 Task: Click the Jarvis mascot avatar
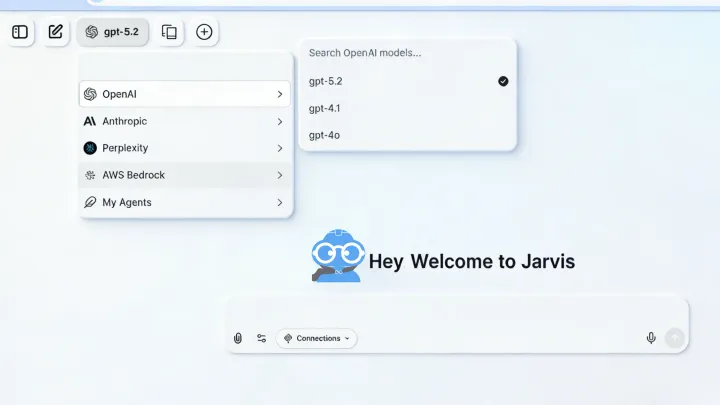coord(338,255)
